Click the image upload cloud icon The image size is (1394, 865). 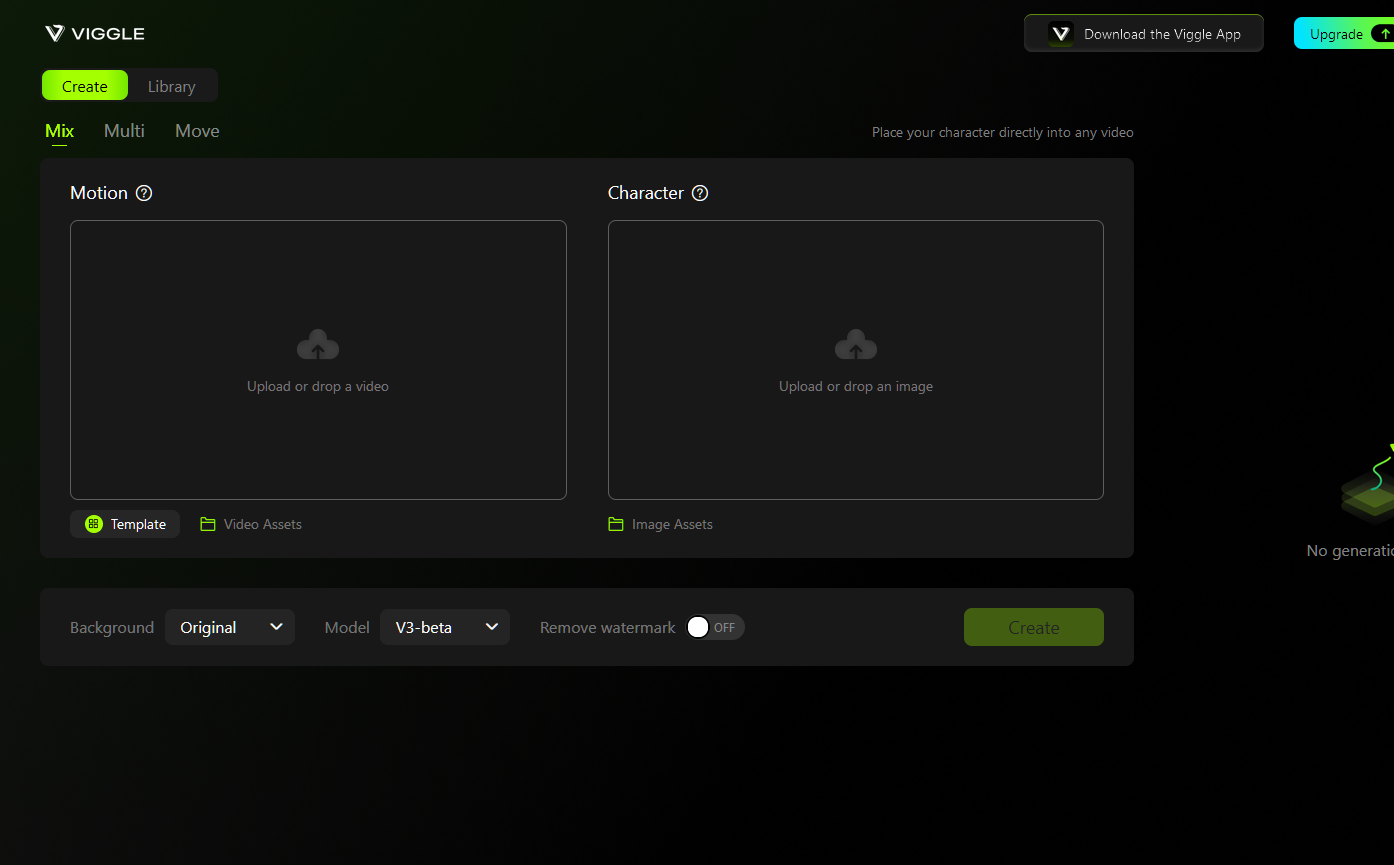pos(856,345)
